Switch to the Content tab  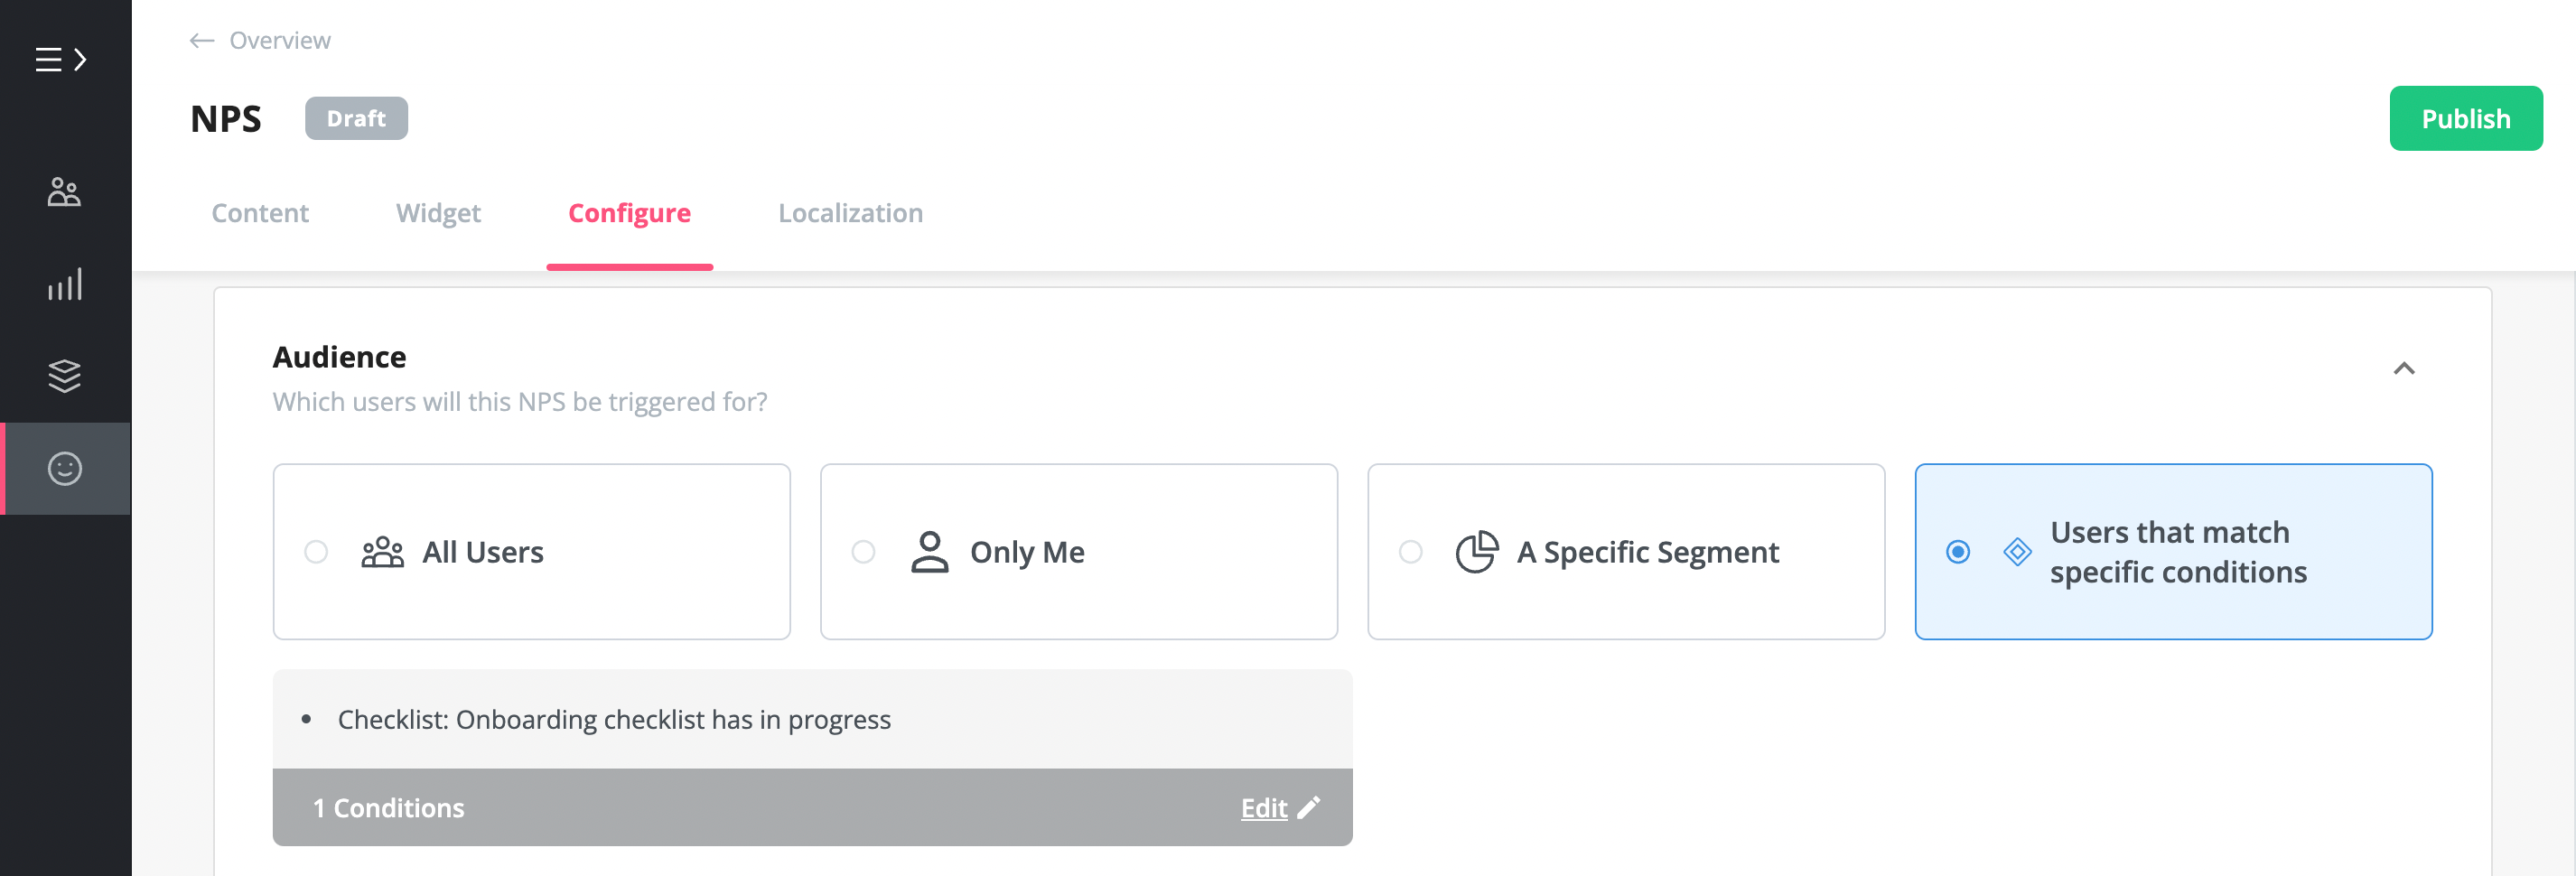260,213
